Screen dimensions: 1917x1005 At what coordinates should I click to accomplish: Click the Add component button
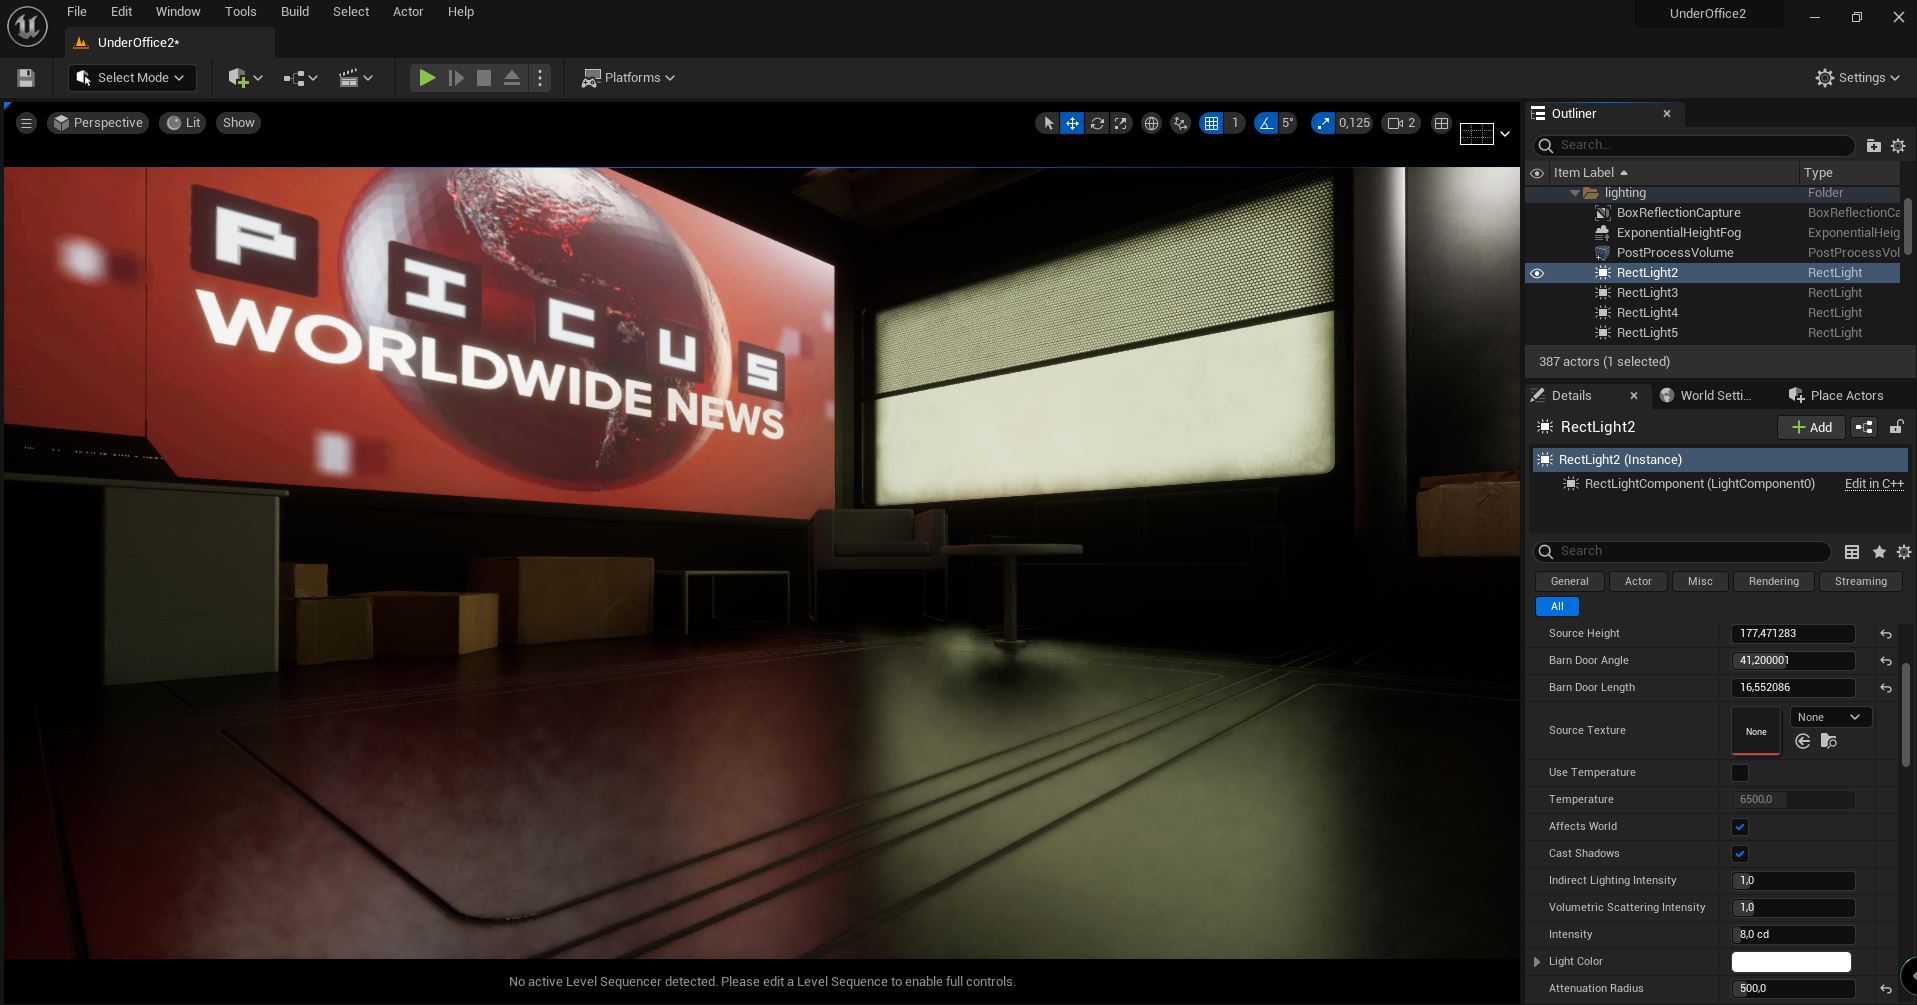pos(1811,427)
